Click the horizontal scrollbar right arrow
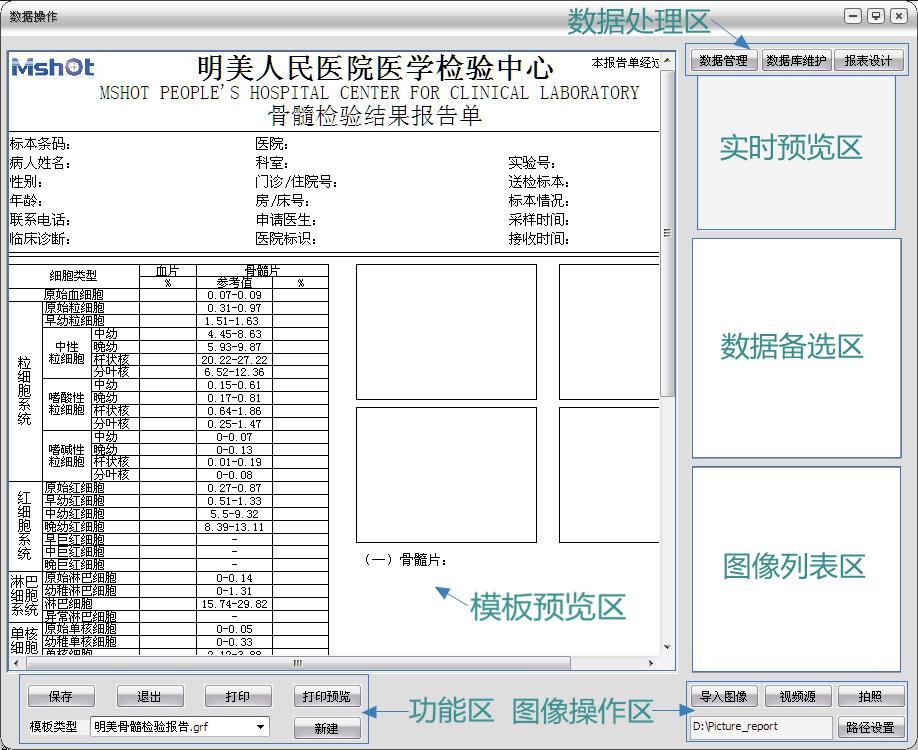 [652, 663]
